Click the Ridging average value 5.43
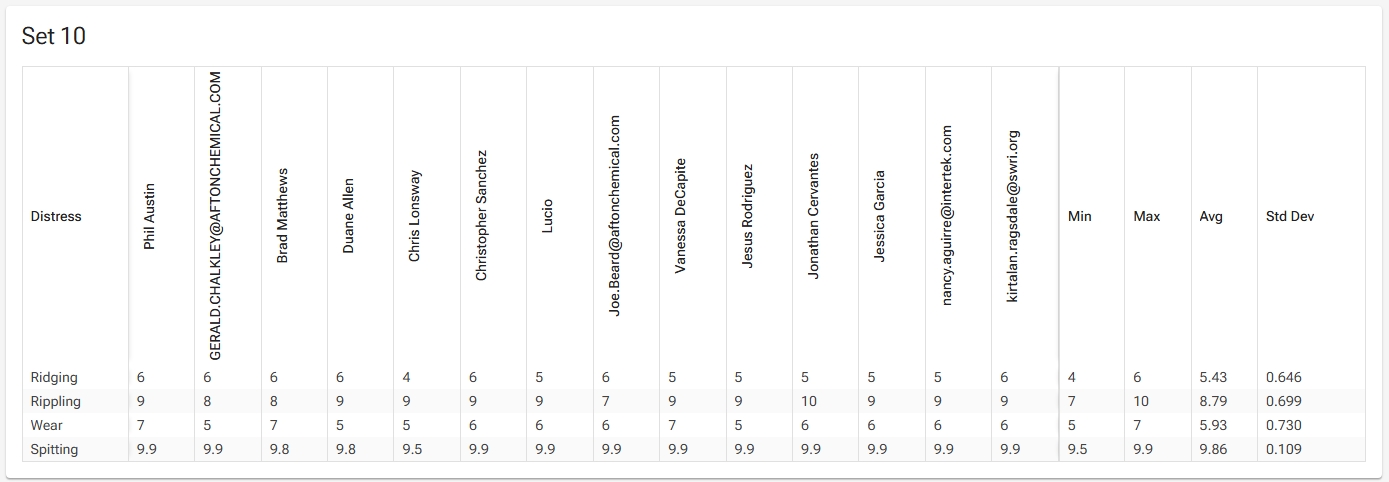The image size is (1389, 482). tap(1213, 377)
